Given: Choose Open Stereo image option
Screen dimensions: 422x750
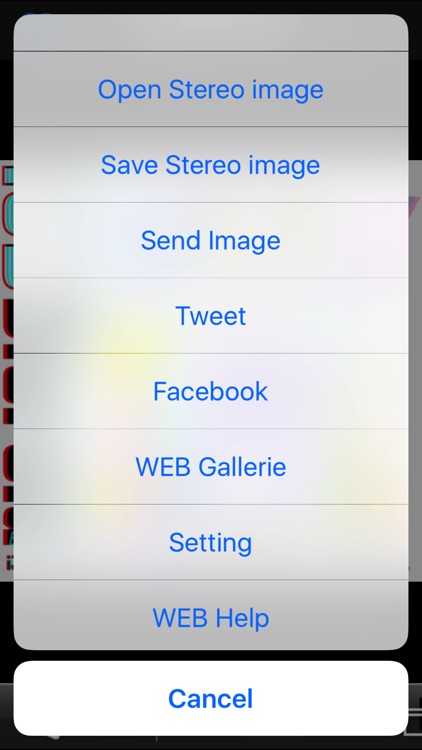Looking at the screenshot, I should click(211, 89).
